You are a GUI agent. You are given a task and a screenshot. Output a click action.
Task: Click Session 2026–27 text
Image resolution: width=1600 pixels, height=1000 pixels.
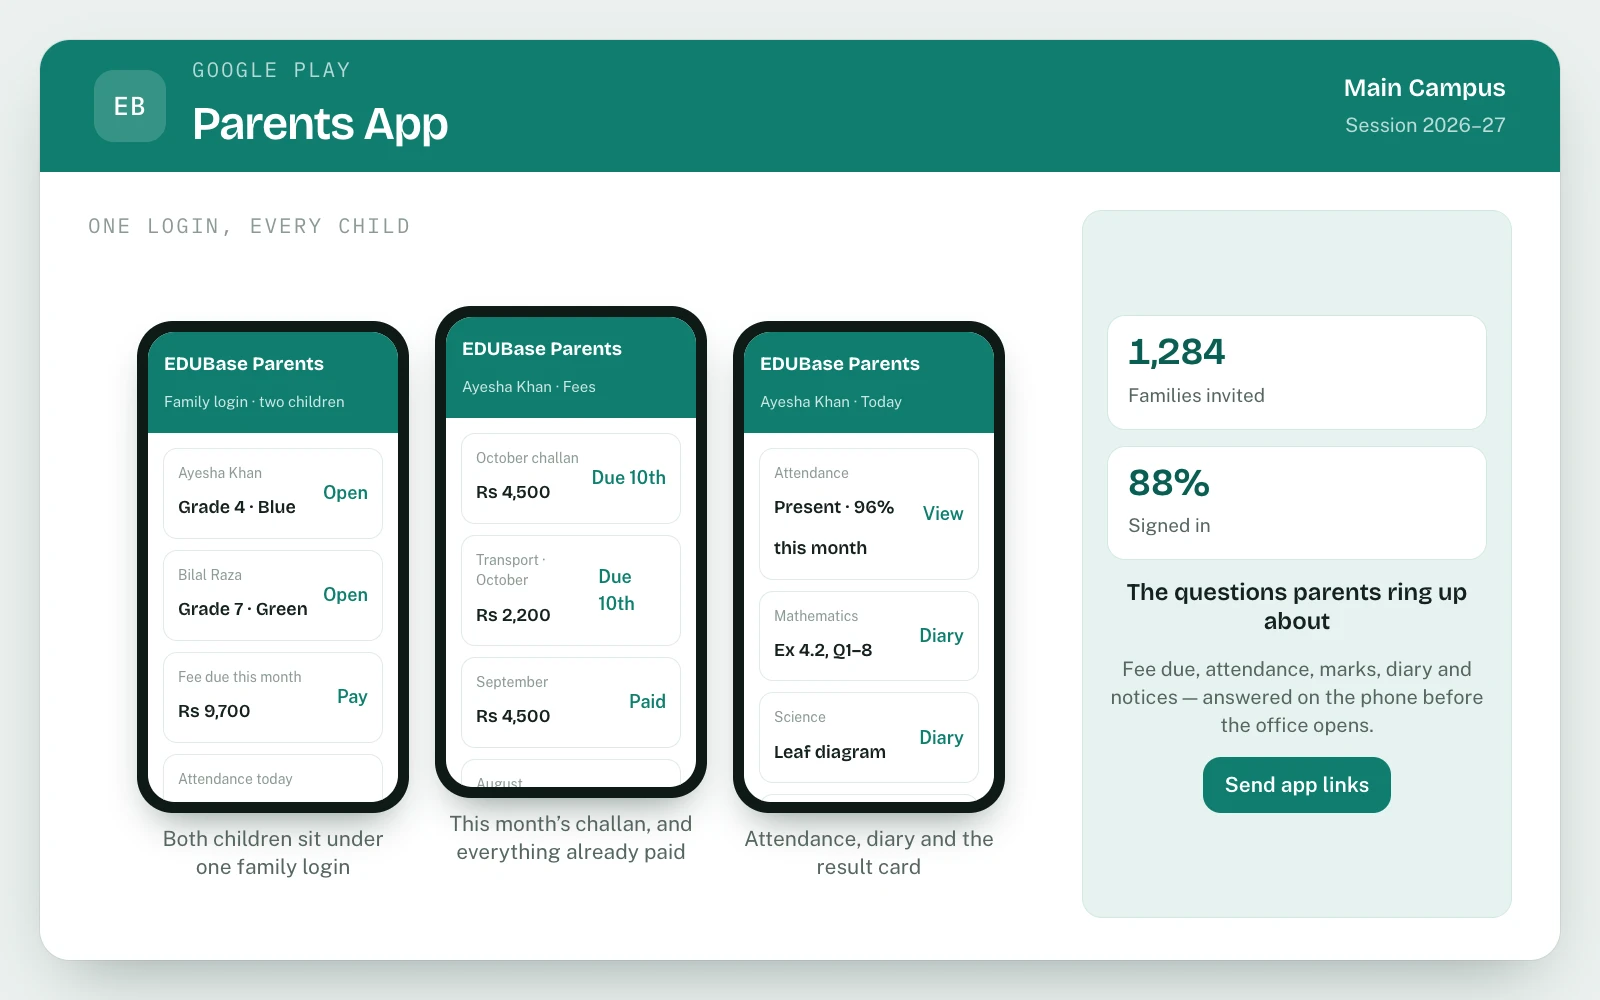(x=1425, y=125)
